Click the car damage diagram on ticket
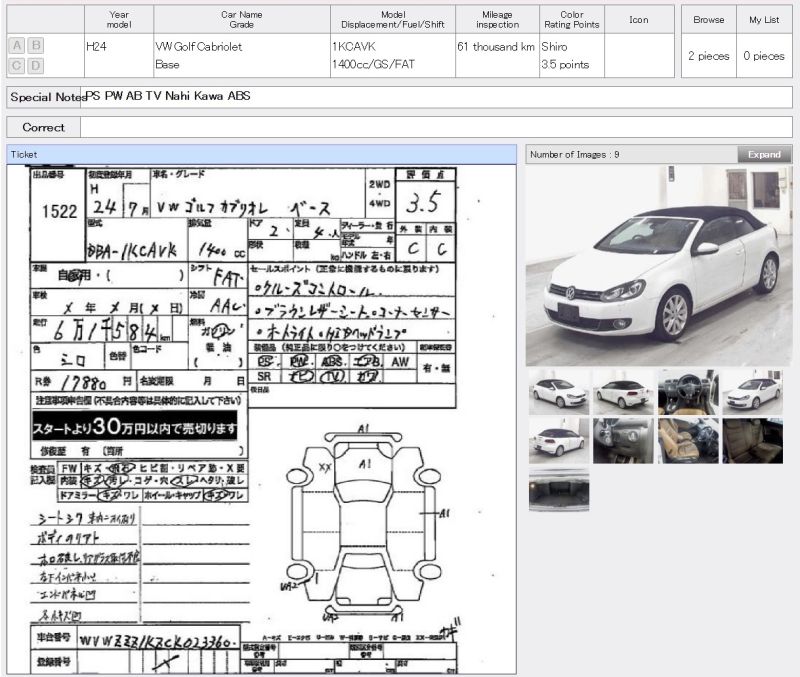 pos(363,523)
